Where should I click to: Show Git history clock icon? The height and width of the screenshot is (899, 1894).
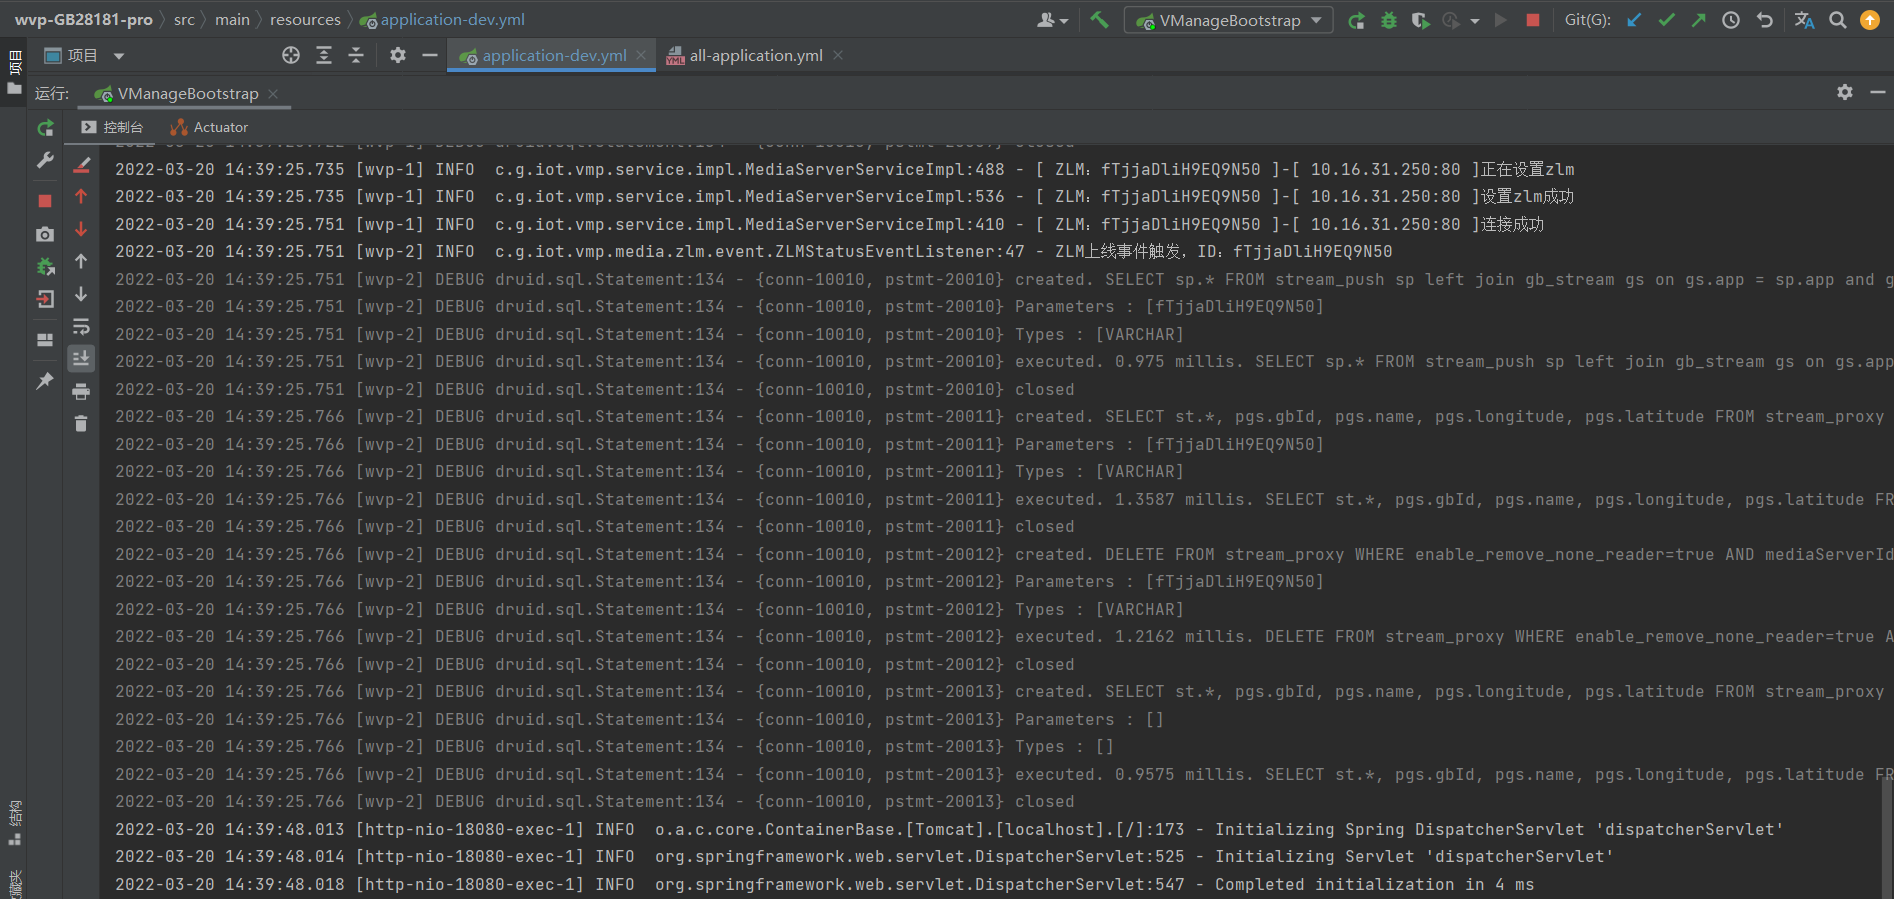point(1731,20)
